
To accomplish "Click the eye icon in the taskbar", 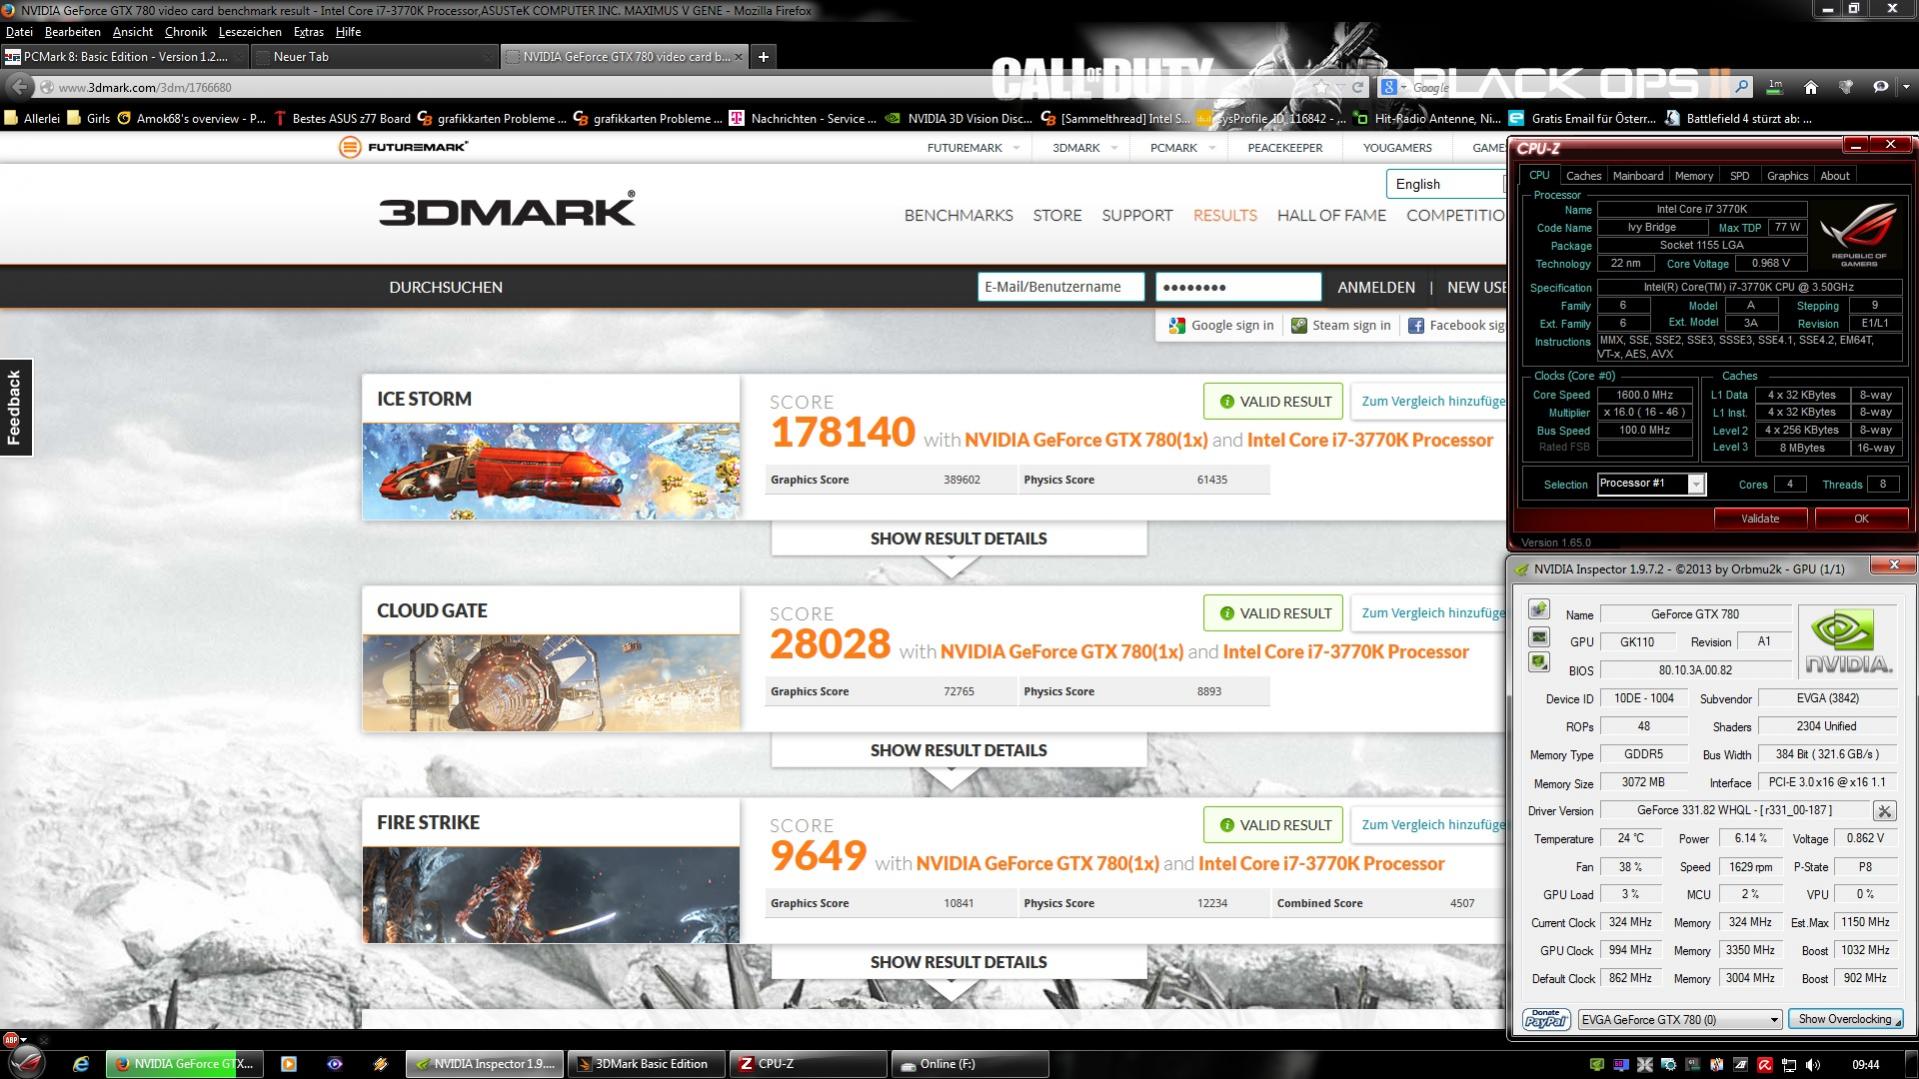I will [x=335, y=1064].
